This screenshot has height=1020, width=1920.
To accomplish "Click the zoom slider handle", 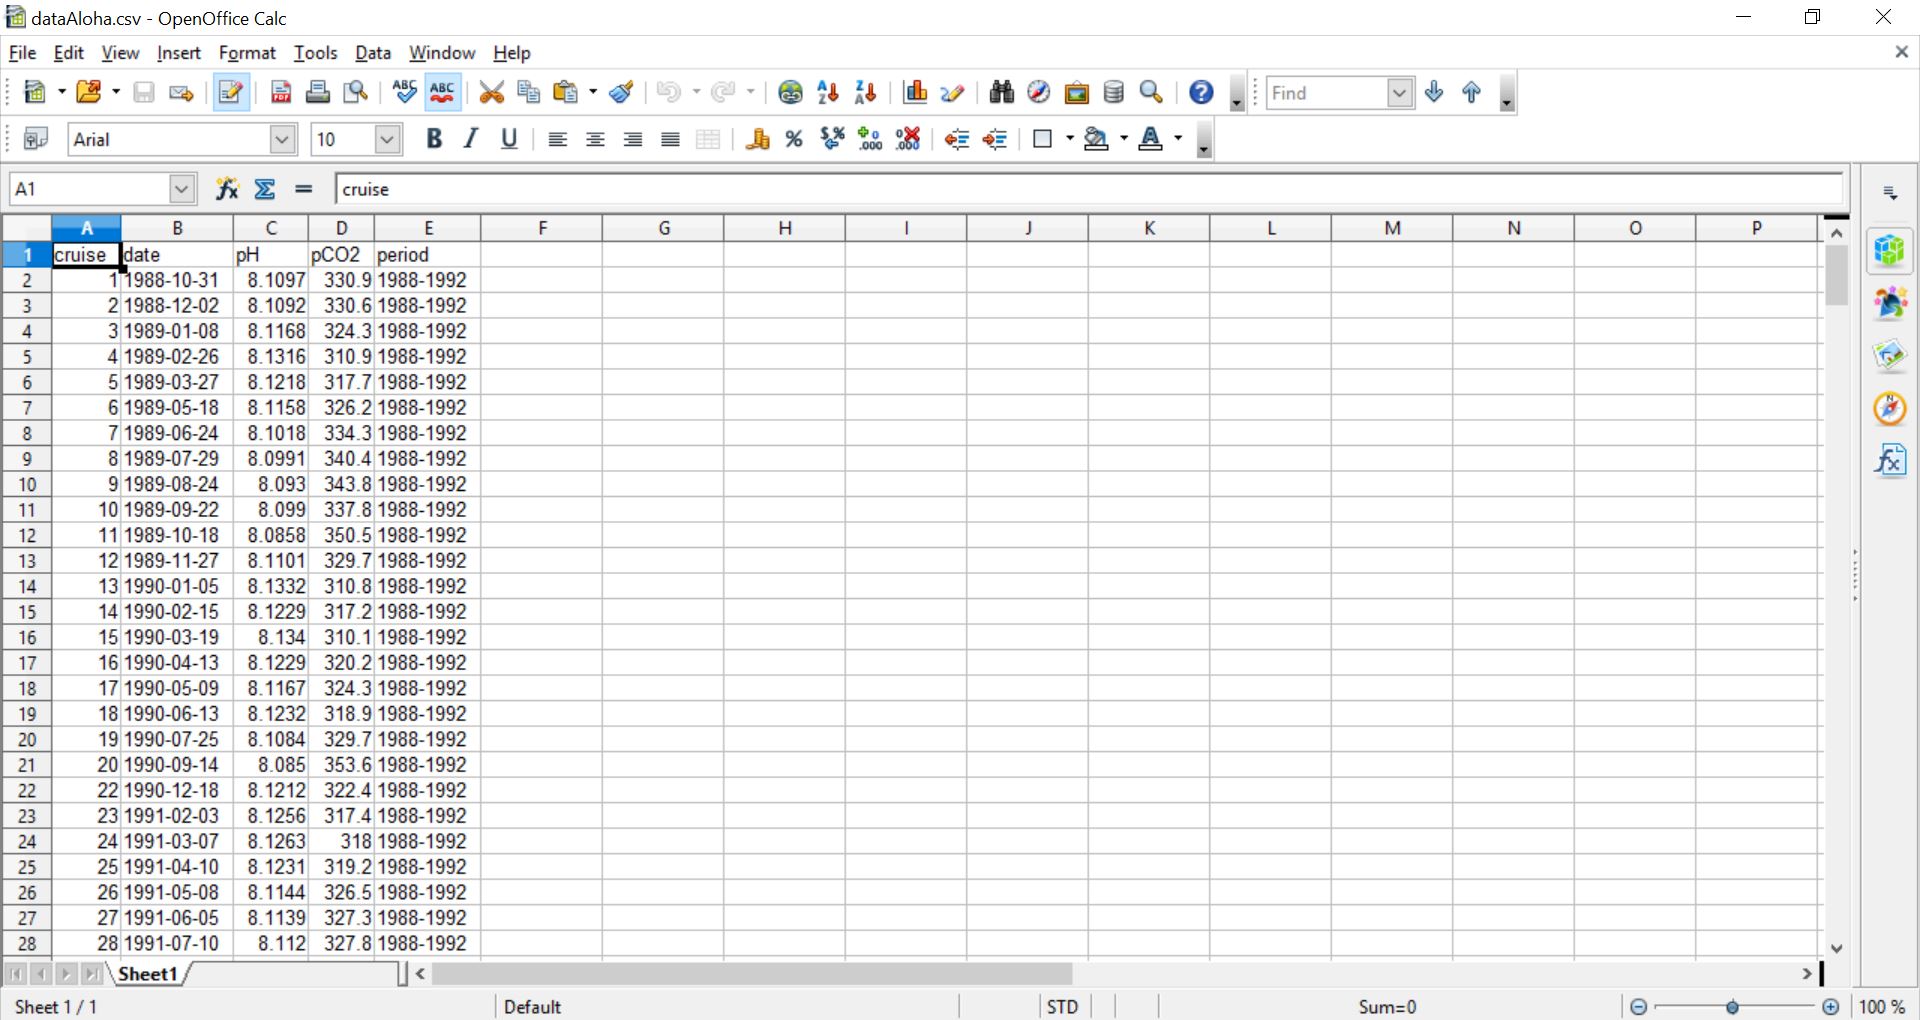I will pyautogui.click(x=1733, y=1007).
